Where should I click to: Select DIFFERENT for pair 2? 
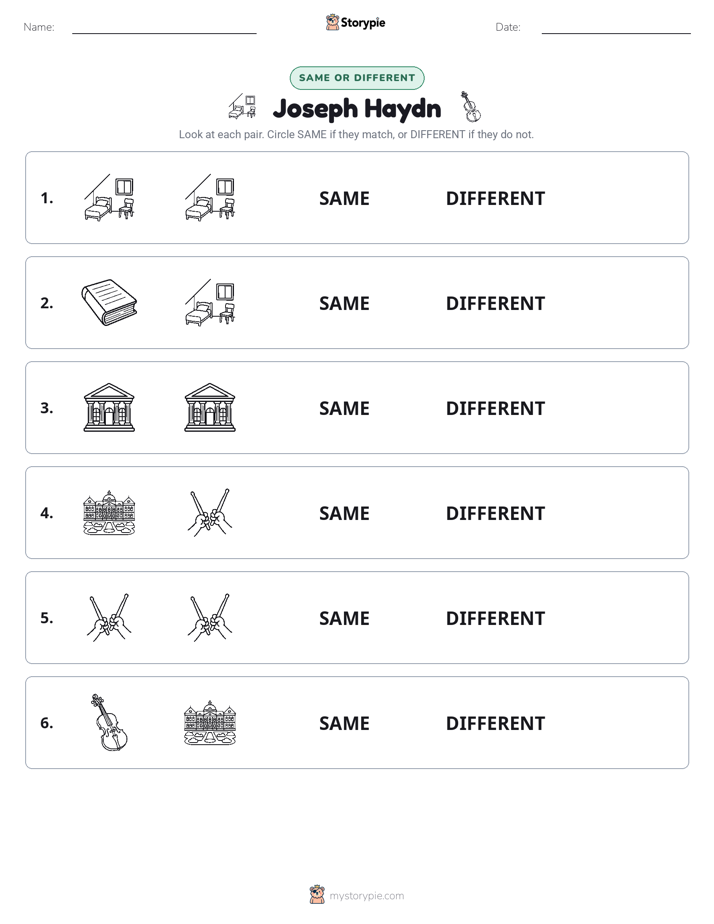495,303
